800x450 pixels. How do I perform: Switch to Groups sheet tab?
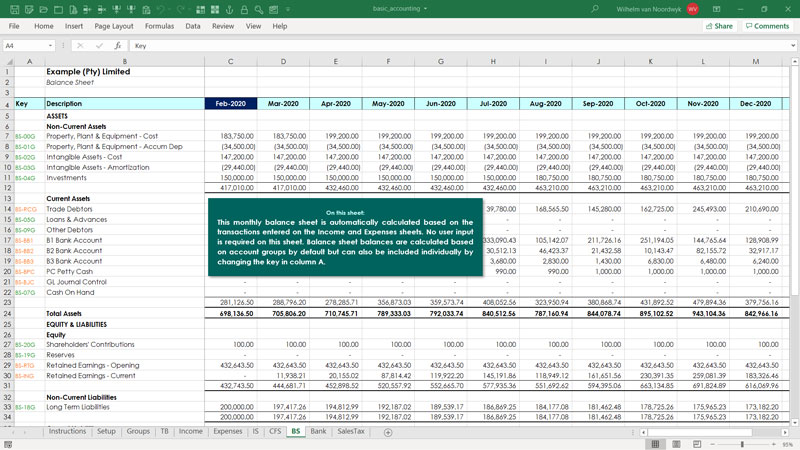[x=138, y=432]
